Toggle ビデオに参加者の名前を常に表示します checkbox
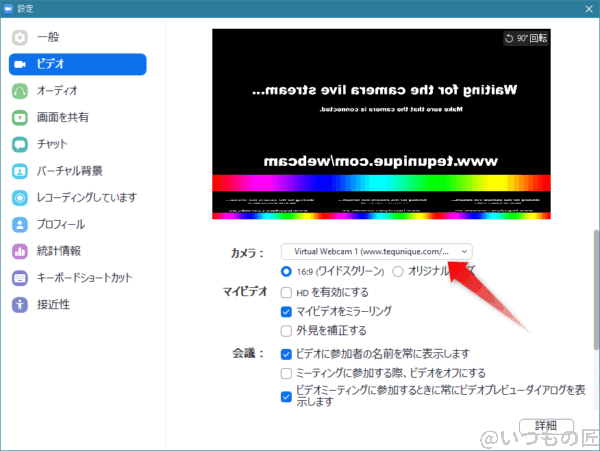This screenshot has height=451, width=600. pyautogui.click(x=286, y=354)
